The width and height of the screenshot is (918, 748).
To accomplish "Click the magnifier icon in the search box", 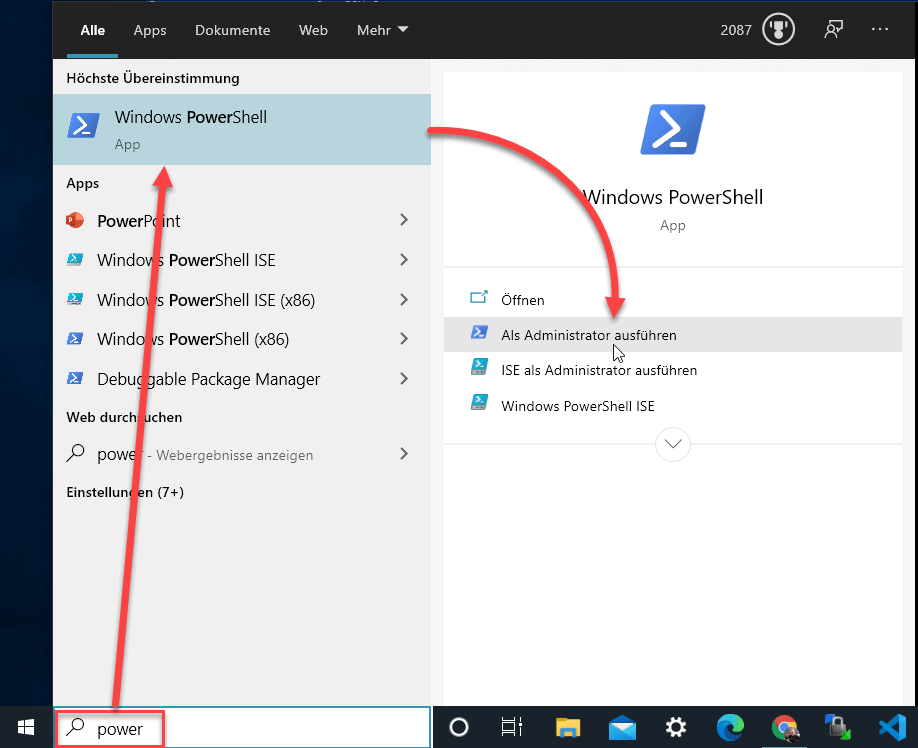I will (75, 728).
